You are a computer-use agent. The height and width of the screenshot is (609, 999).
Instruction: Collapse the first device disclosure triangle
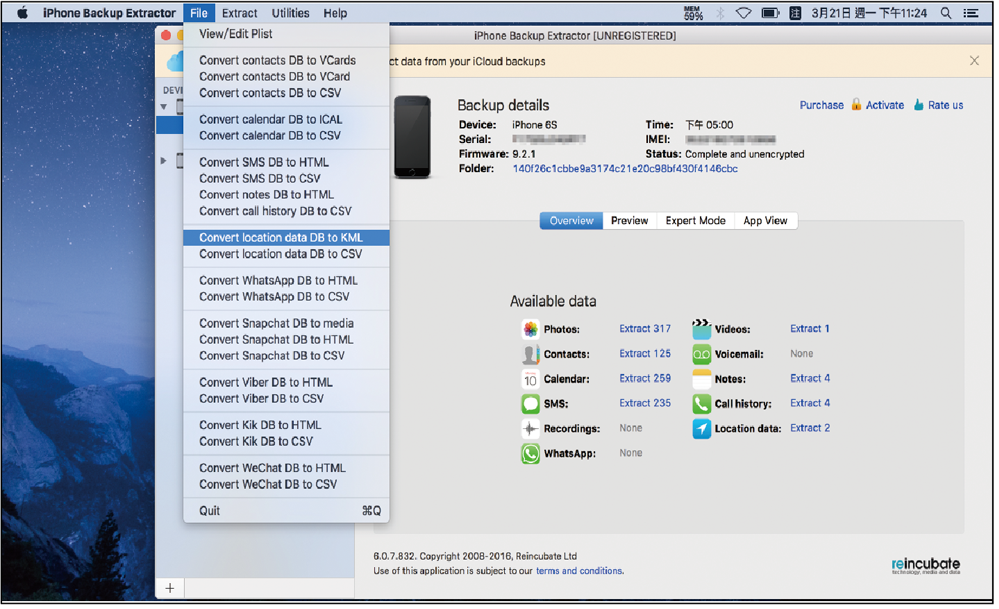[x=164, y=106]
